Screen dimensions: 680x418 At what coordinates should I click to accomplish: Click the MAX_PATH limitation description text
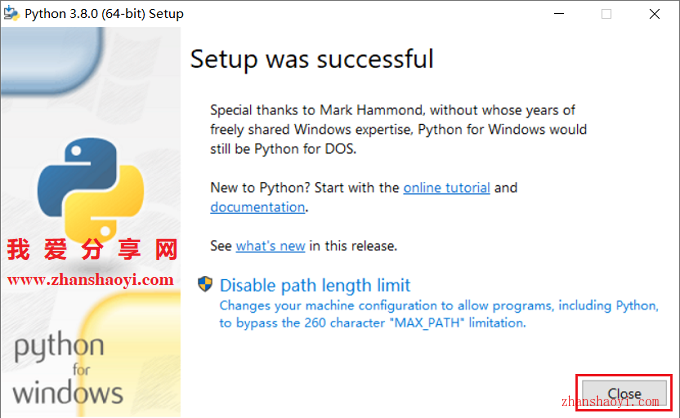point(439,314)
